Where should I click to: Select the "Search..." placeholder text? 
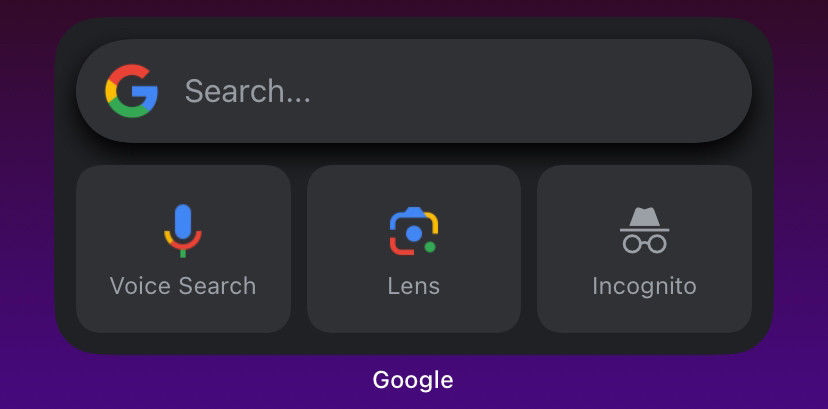247,92
